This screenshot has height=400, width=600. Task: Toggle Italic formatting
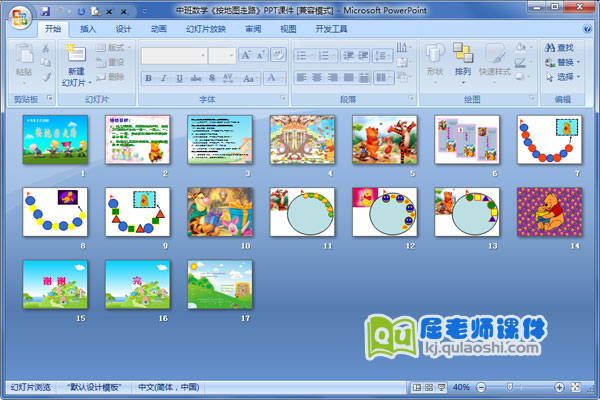tap(163, 78)
